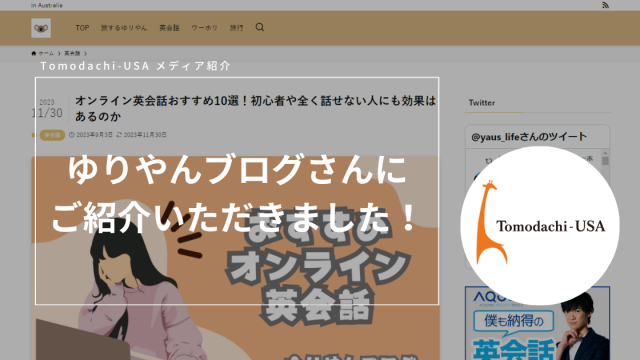
Task: Open the 旅するゆりやん menu item
Action: (124, 28)
